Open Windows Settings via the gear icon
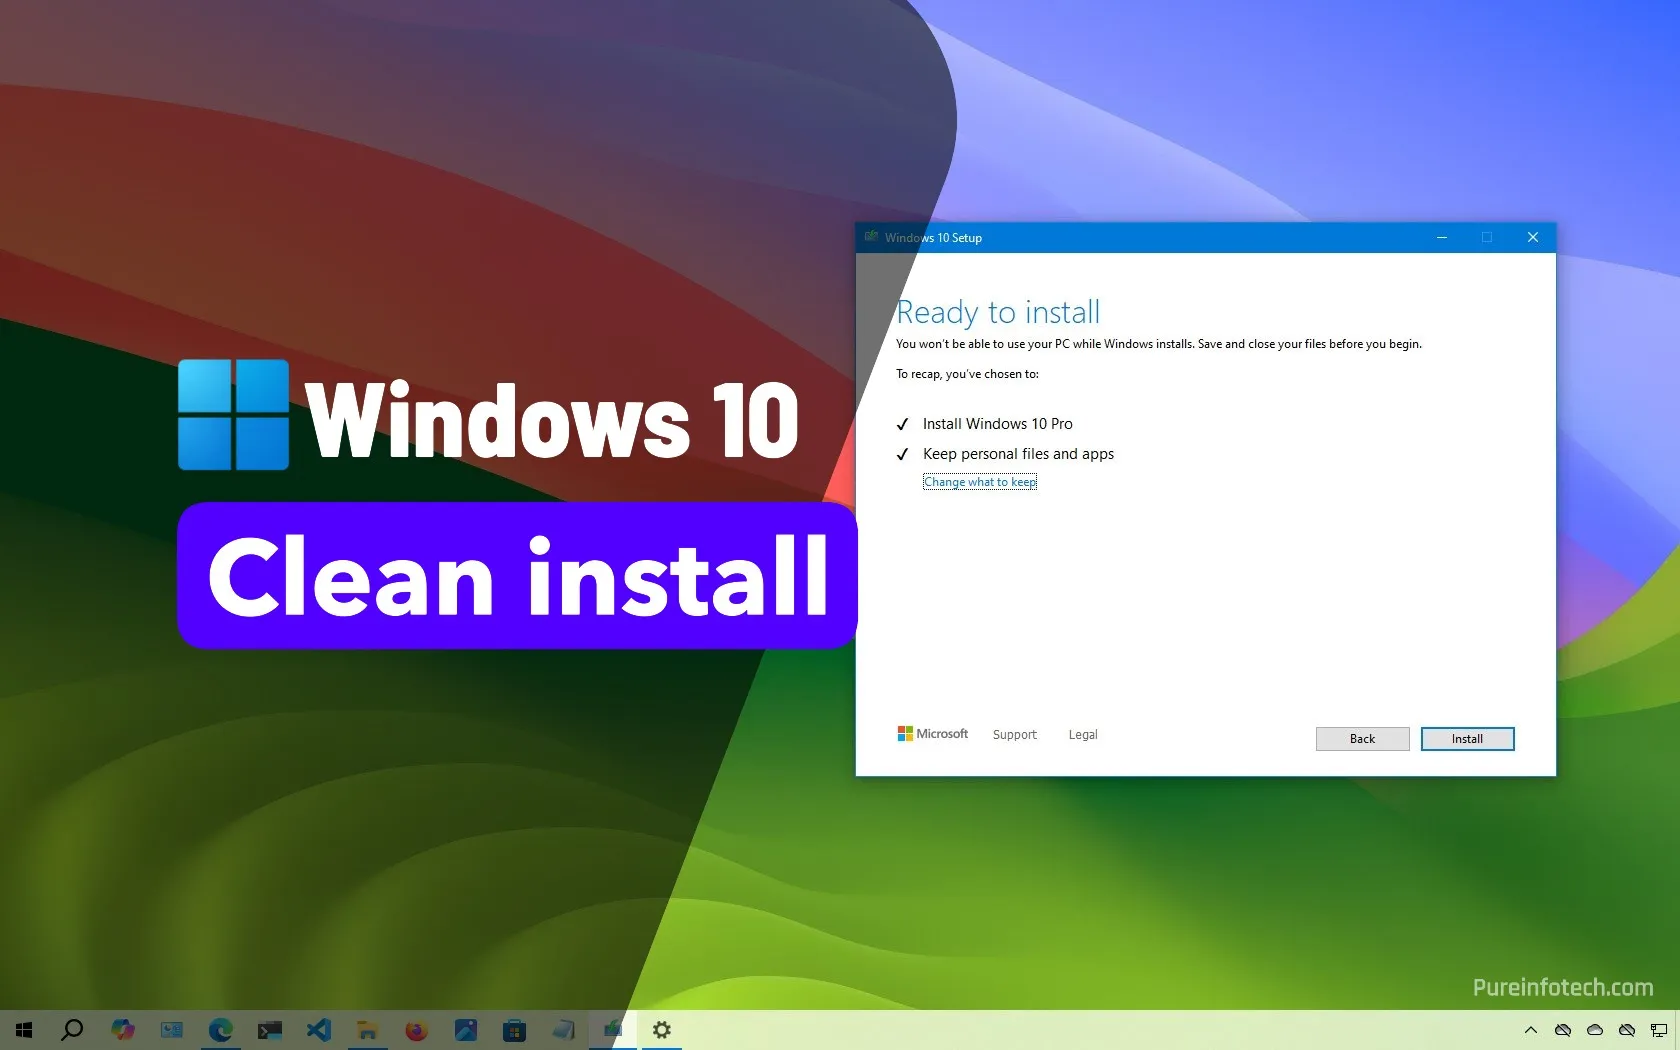The image size is (1680, 1050). coord(661,1030)
